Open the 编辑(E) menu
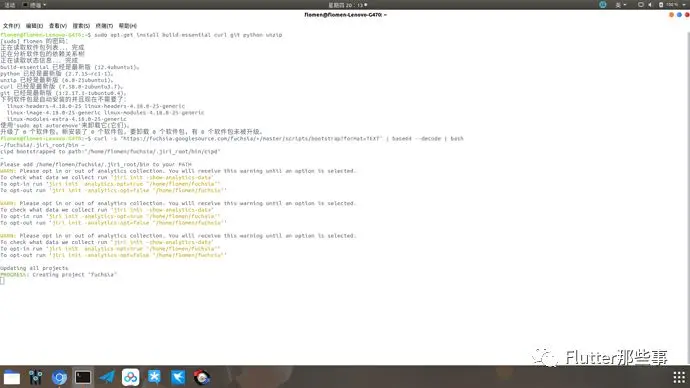Viewport: 690px width, 388px height. pyautogui.click(x=34, y=26)
